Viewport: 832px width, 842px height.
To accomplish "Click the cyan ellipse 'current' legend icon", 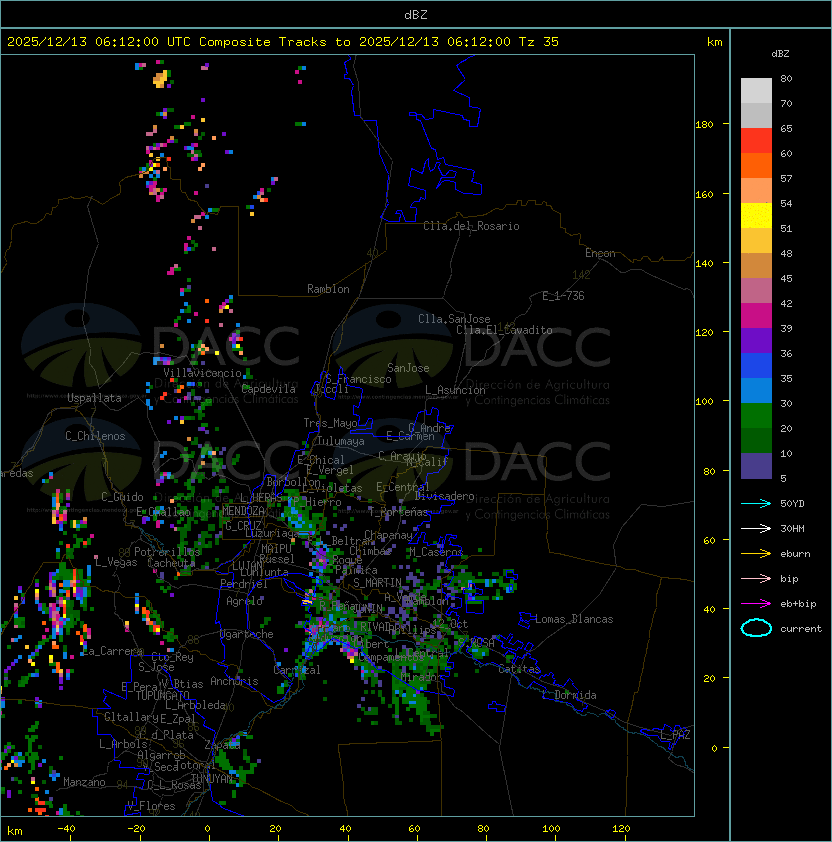I will (x=756, y=628).
